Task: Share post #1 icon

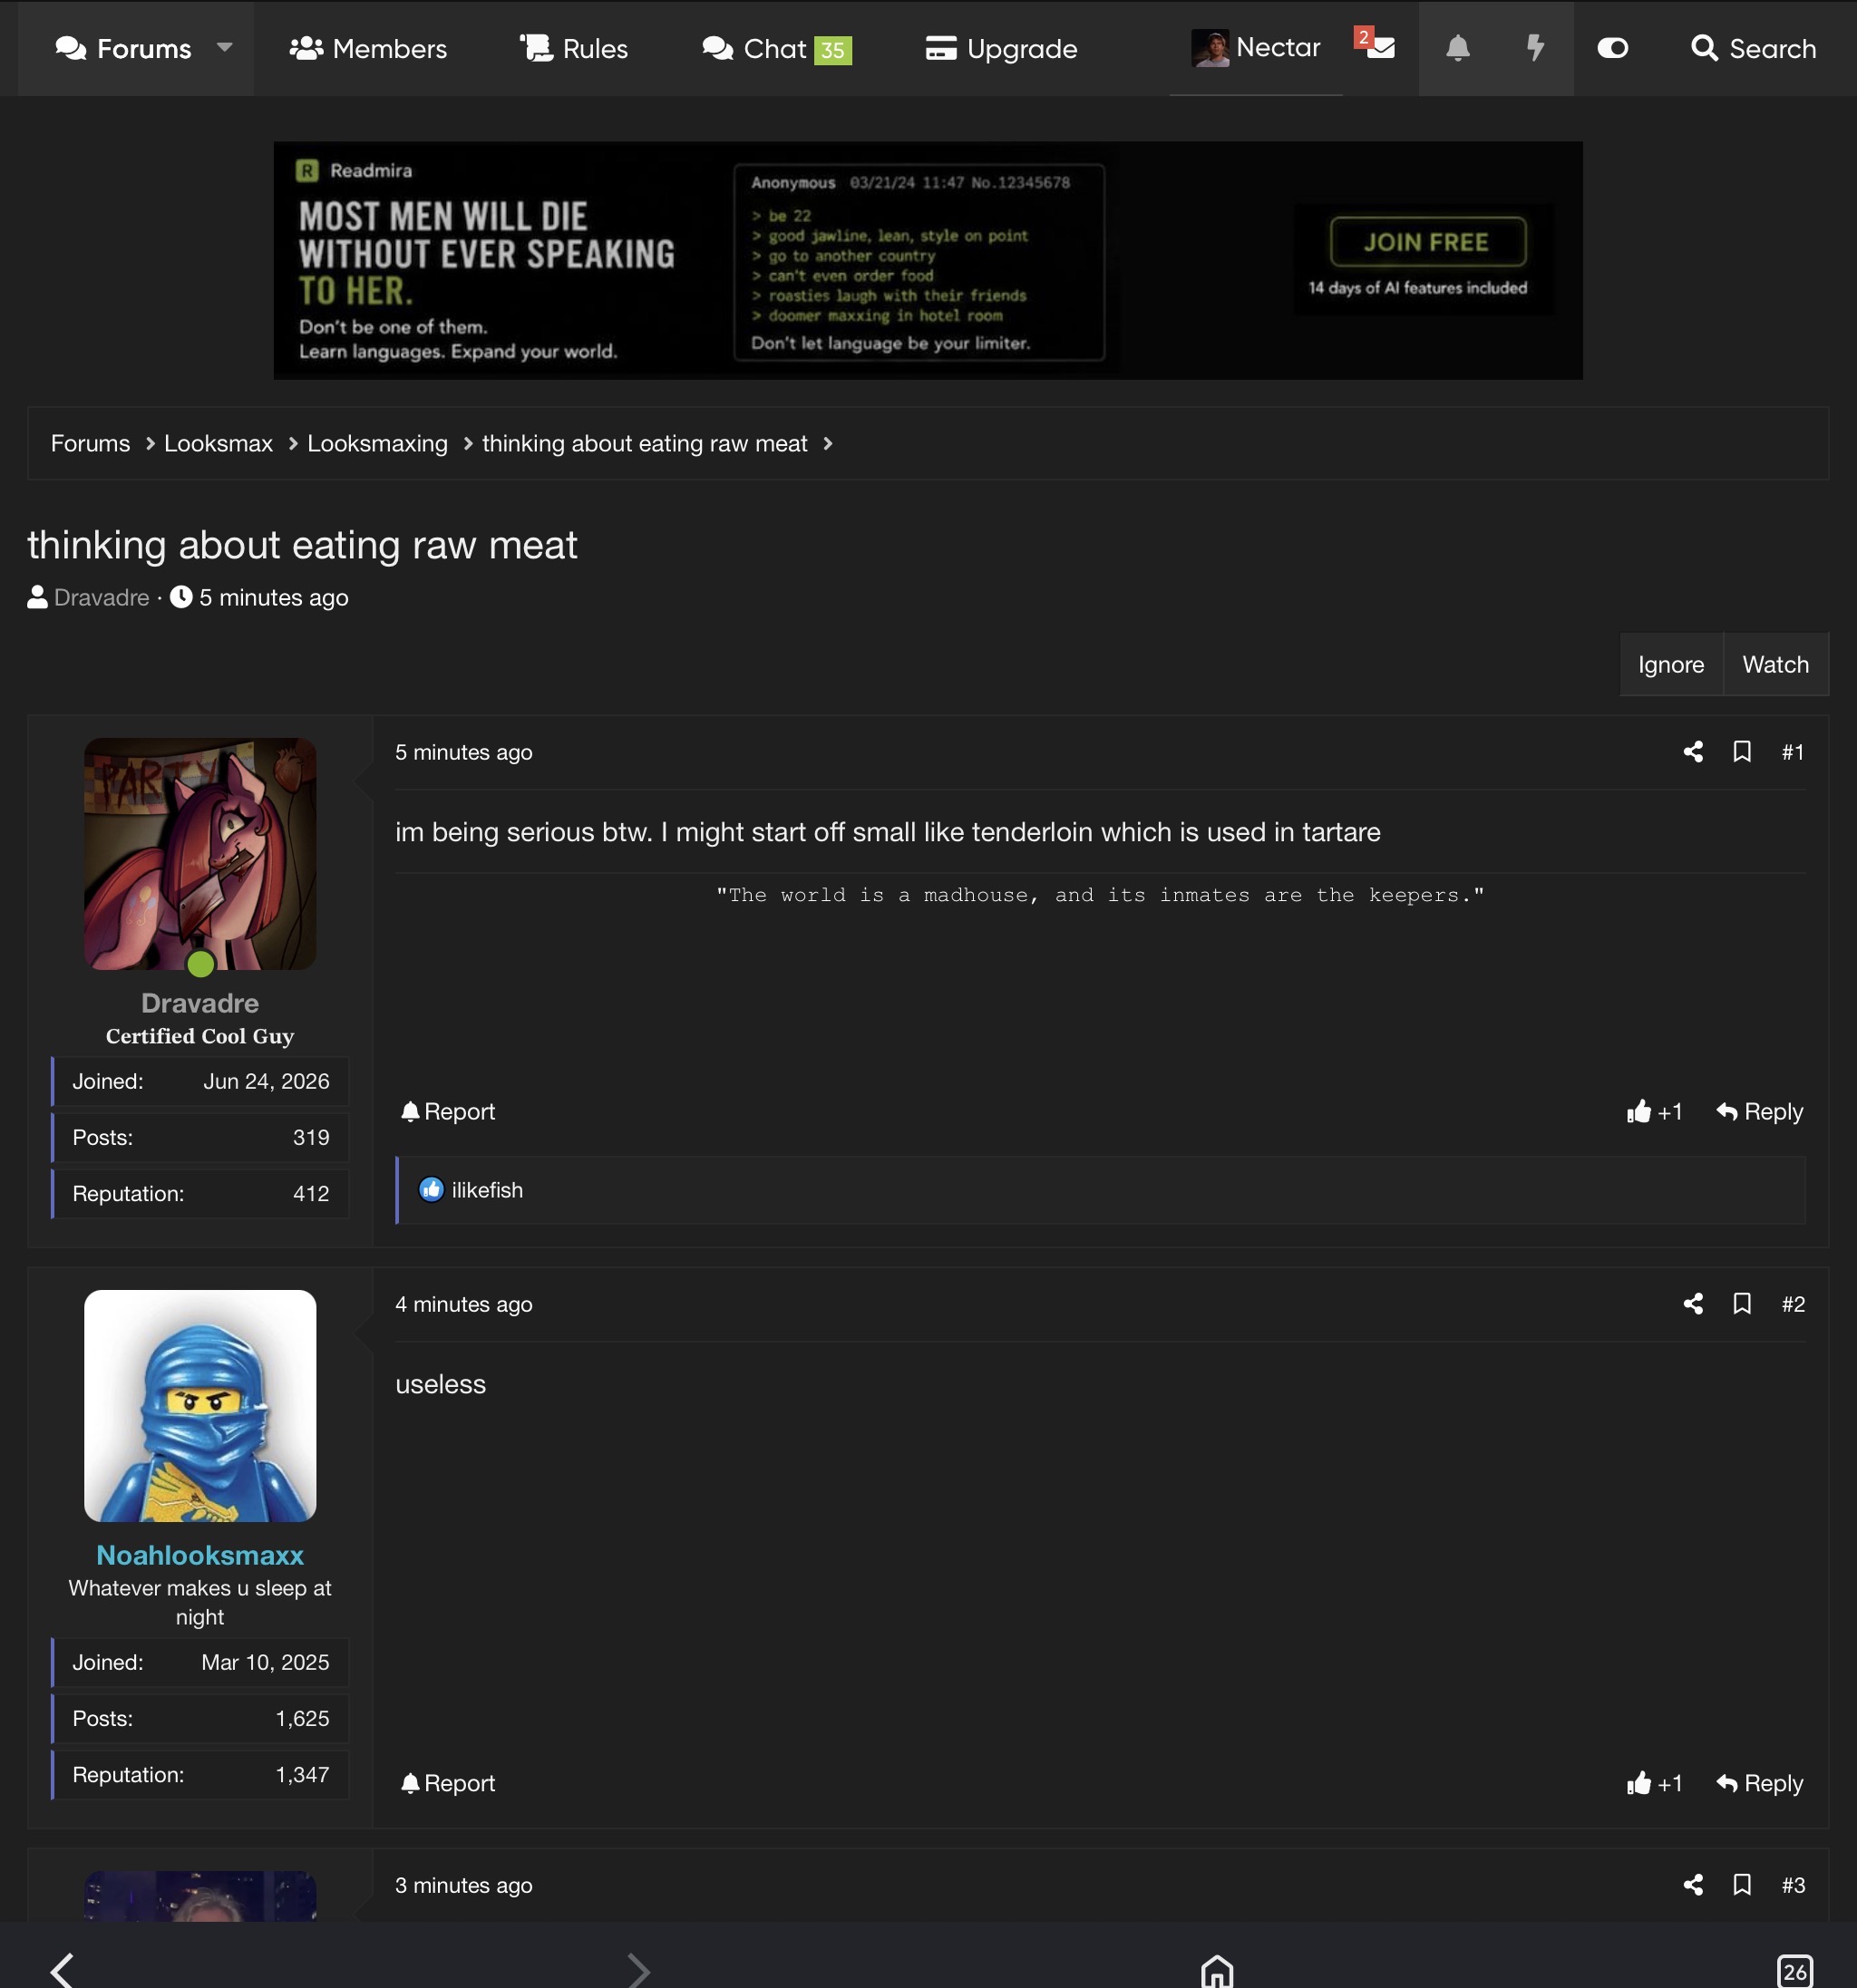Action: pyautogui.click(x=1693, y=752)
